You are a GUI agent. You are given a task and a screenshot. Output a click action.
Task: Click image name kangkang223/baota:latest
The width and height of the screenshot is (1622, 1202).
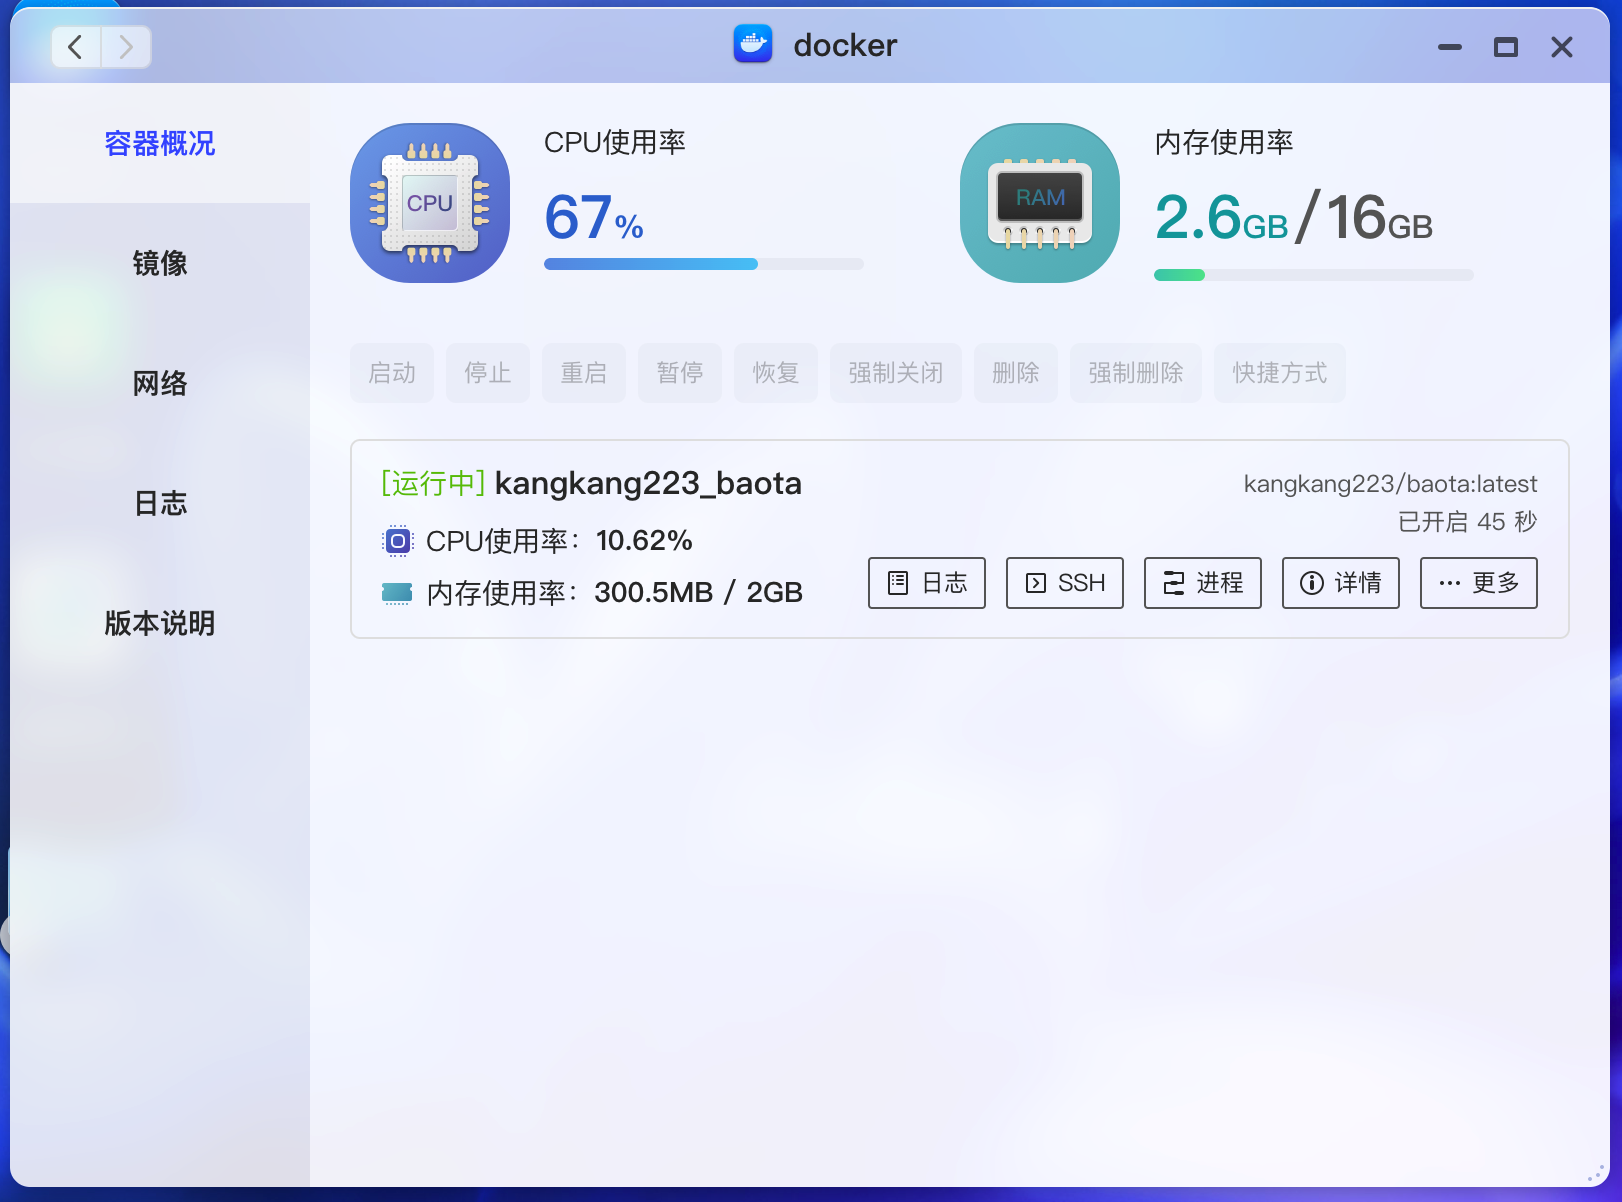coord(1390,484)
